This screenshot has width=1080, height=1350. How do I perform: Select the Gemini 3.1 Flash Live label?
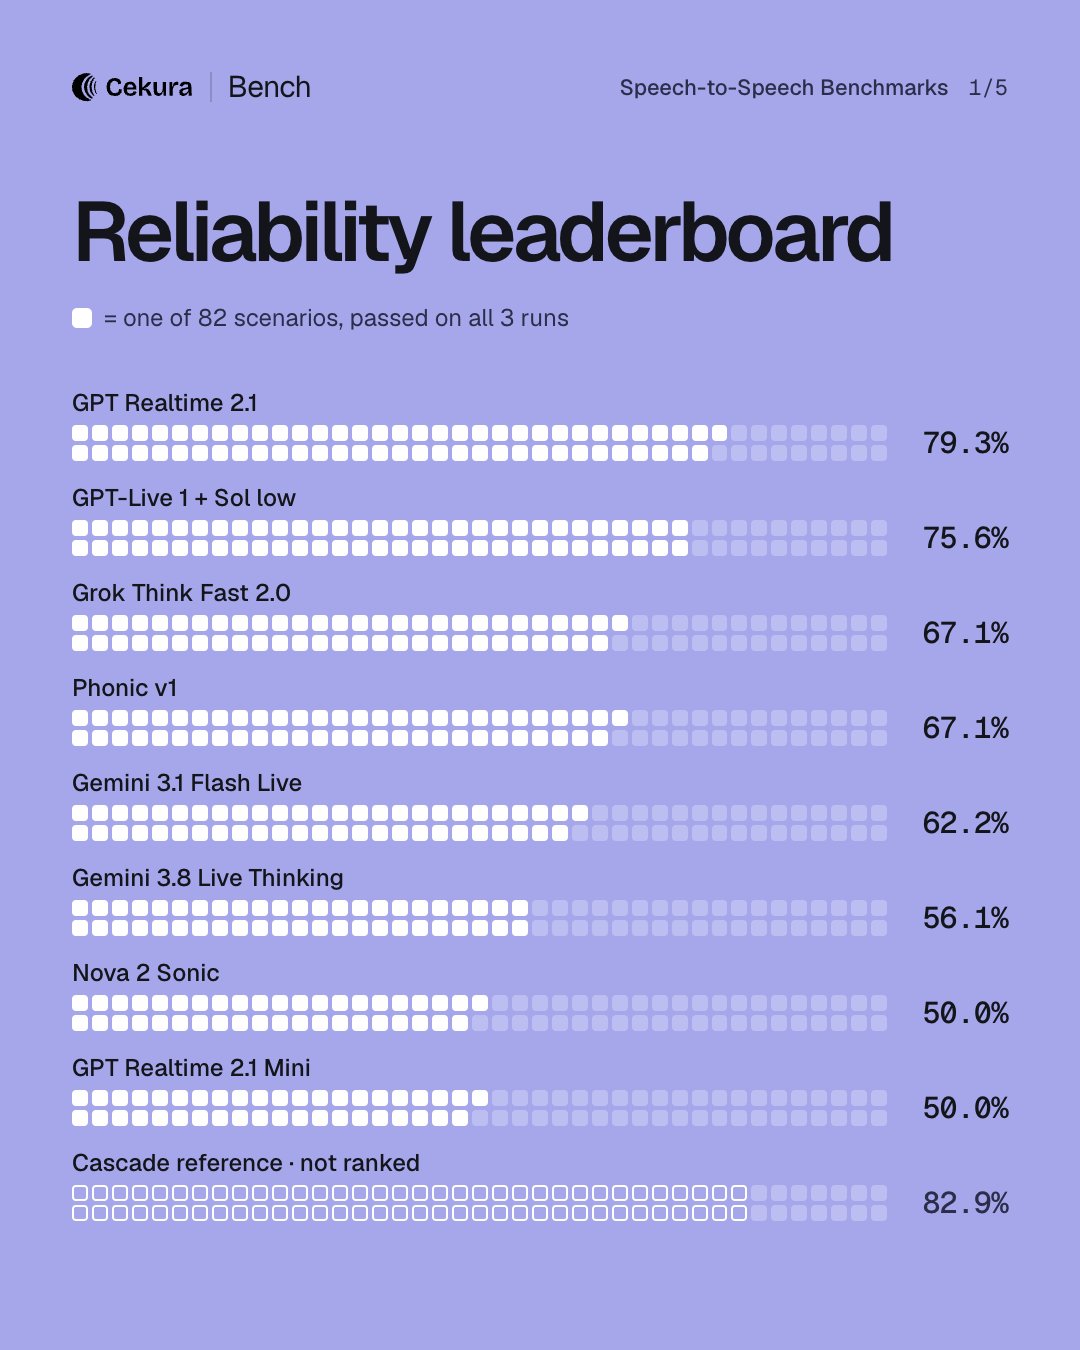(187, 783)
